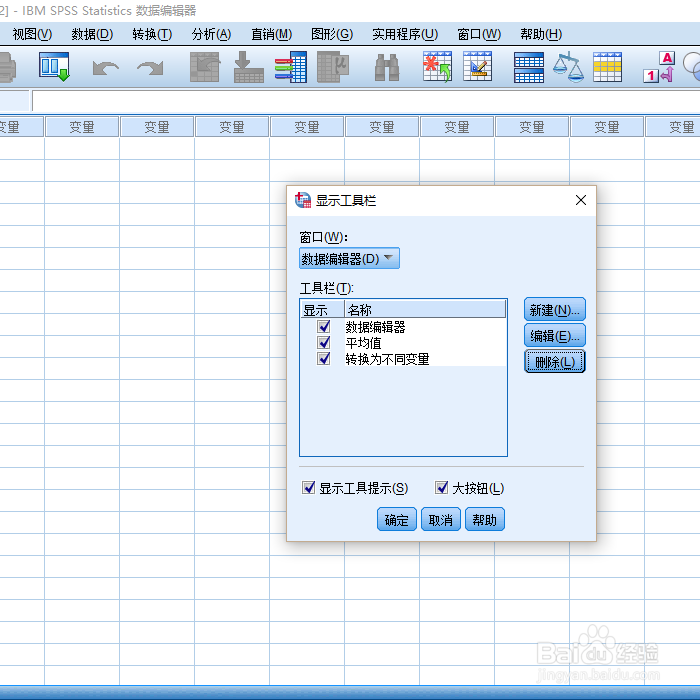This screenshot has height=700, width=700.
Task: Open the 转换(T) menu
Action: pyautogui.click(x=152, y=34)
